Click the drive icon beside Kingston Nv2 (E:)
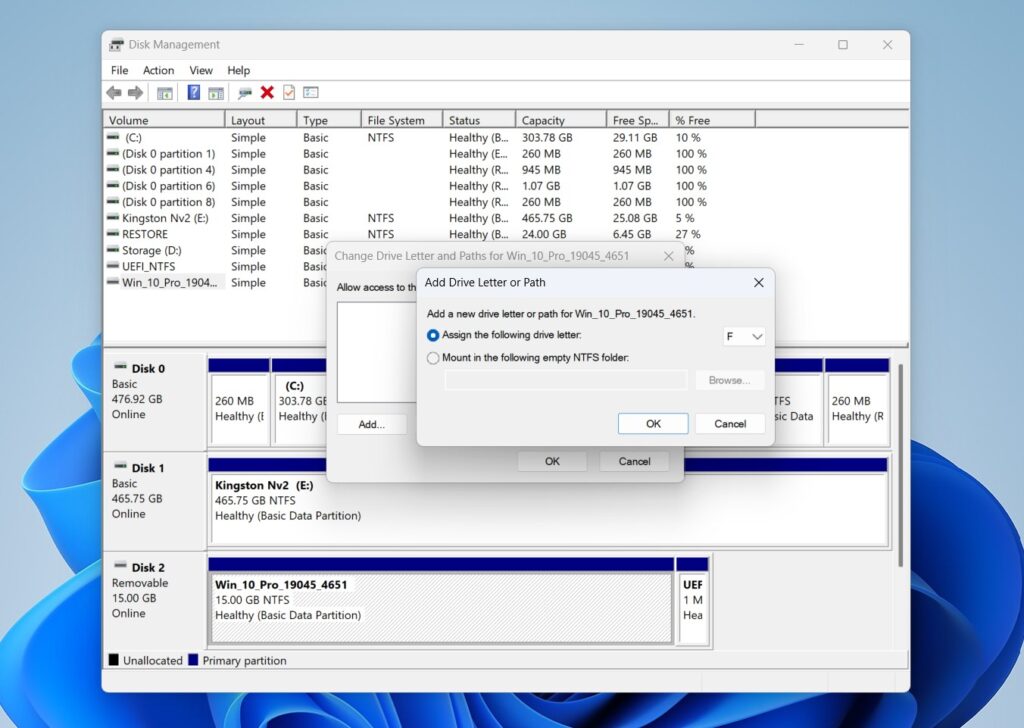 pos(113,218)
